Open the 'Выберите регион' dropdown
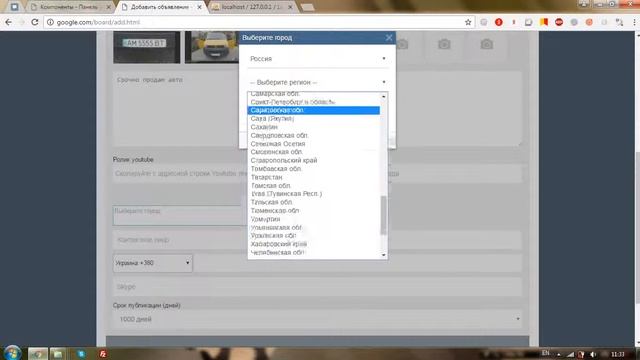The width and height of the screenshot is (640, 360). click(x=318, y=82)
